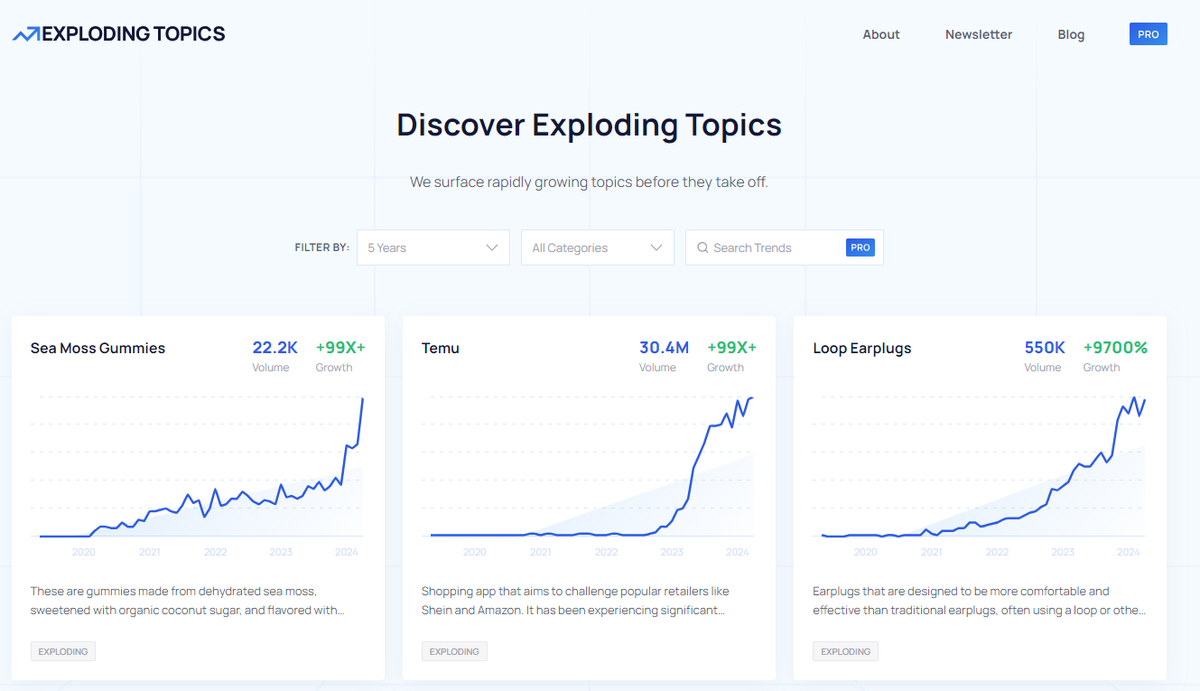This screenshot has width=1200, height=691.
Task: Open the About menu item
Action: [x=881, y=34]
